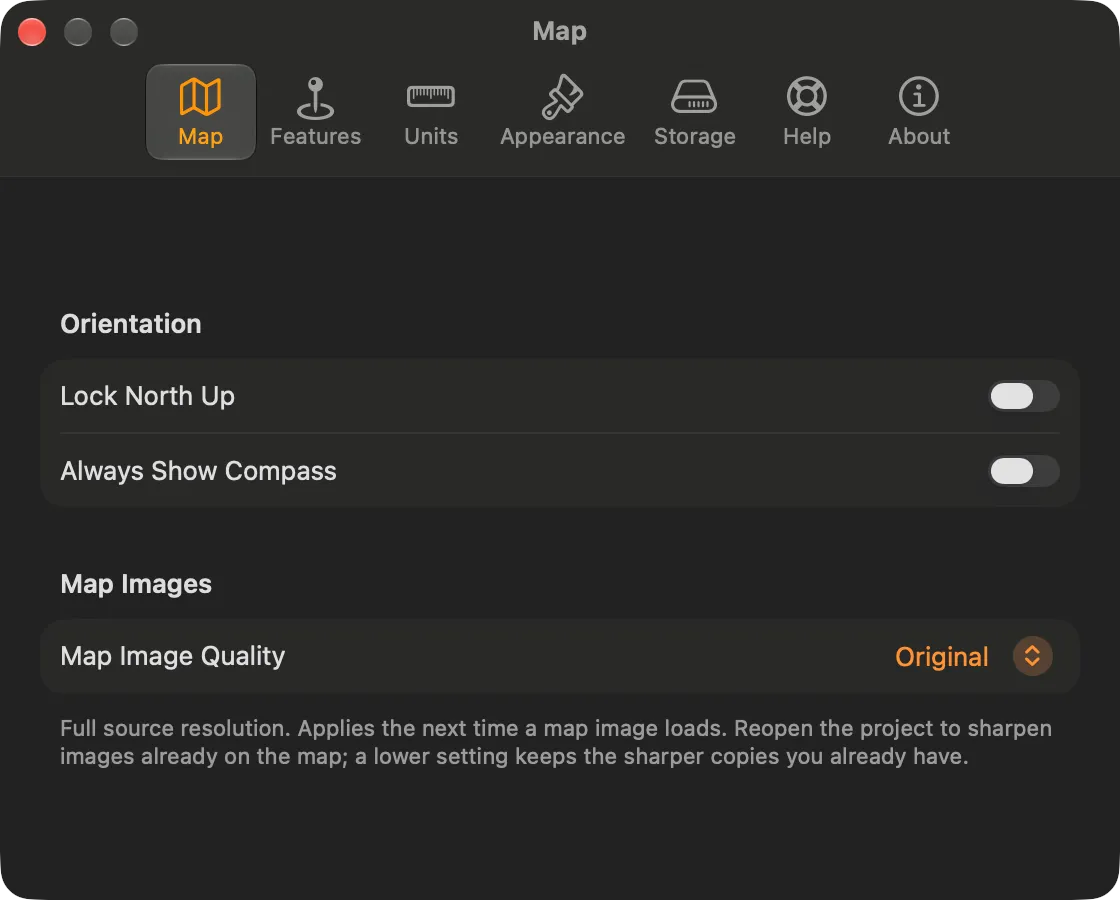Click the Full source resolution description text
The height and width of the screenshot is (900, 1120).
[556, 742]
